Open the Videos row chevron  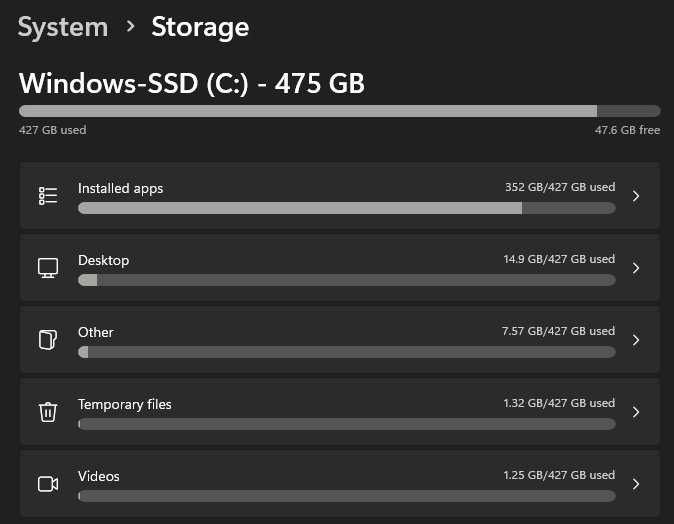point(637,484)
